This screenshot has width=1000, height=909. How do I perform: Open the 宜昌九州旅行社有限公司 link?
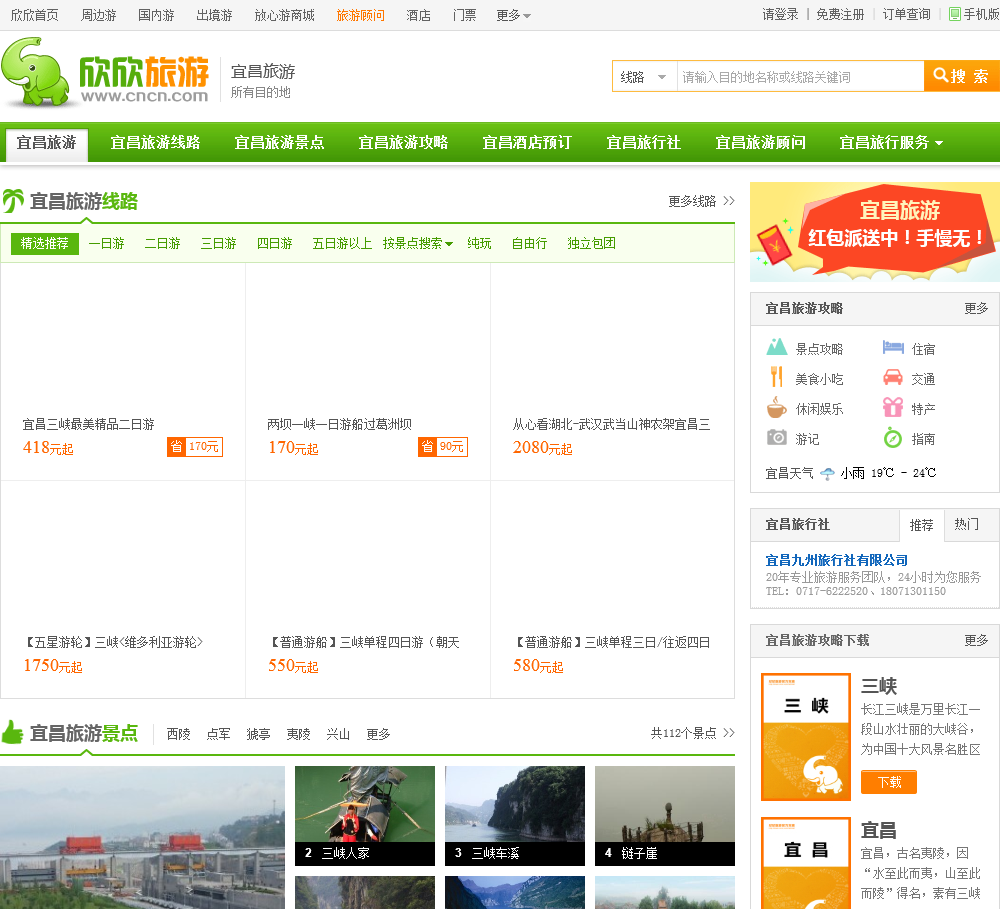(x=836, y=560)
